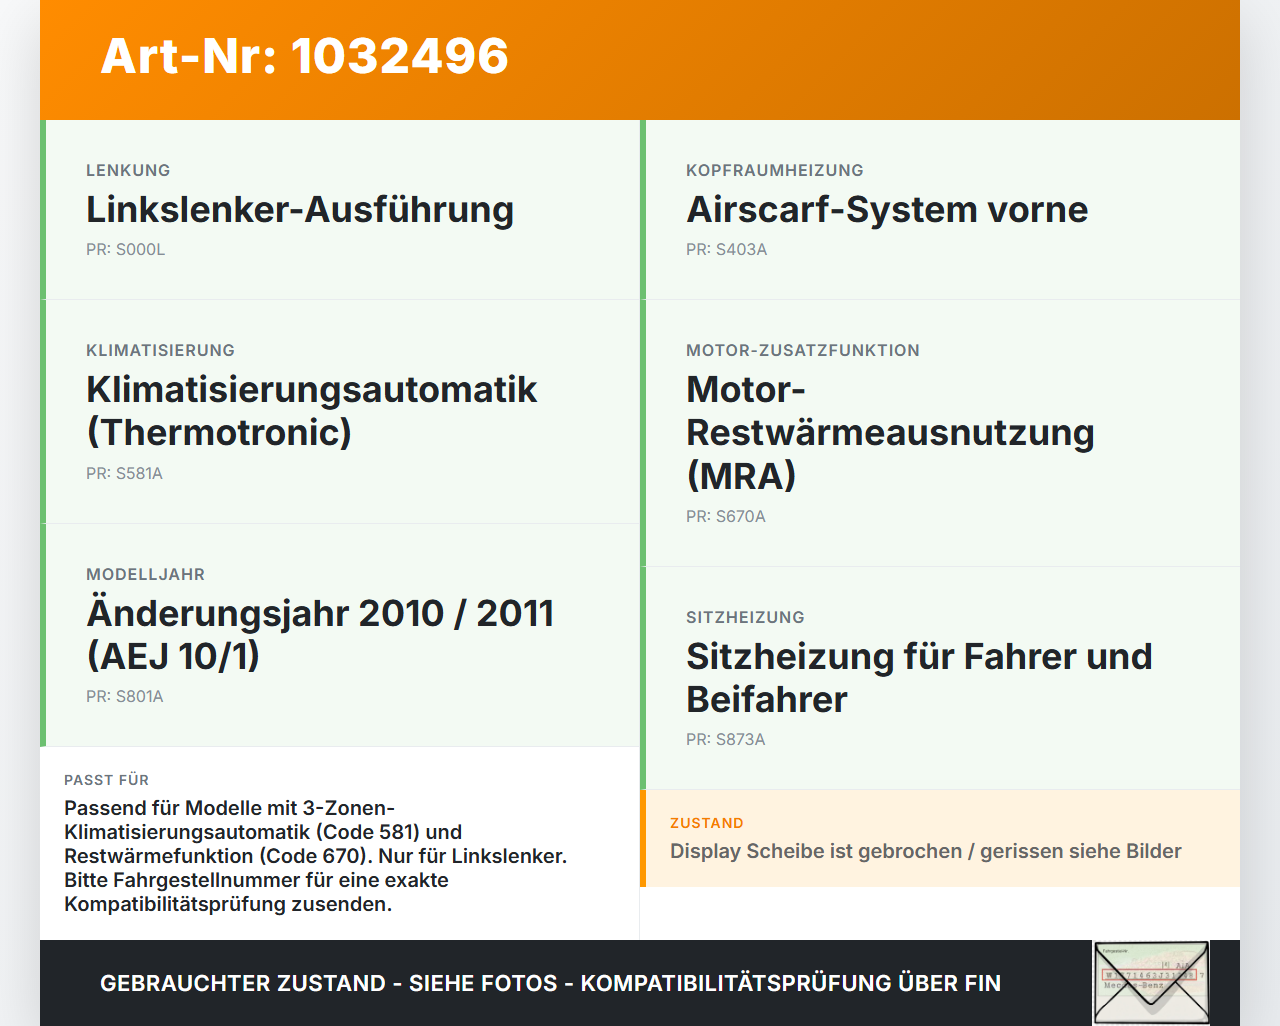Click the compatibility paragraph about Code 581

coord(316,856)
